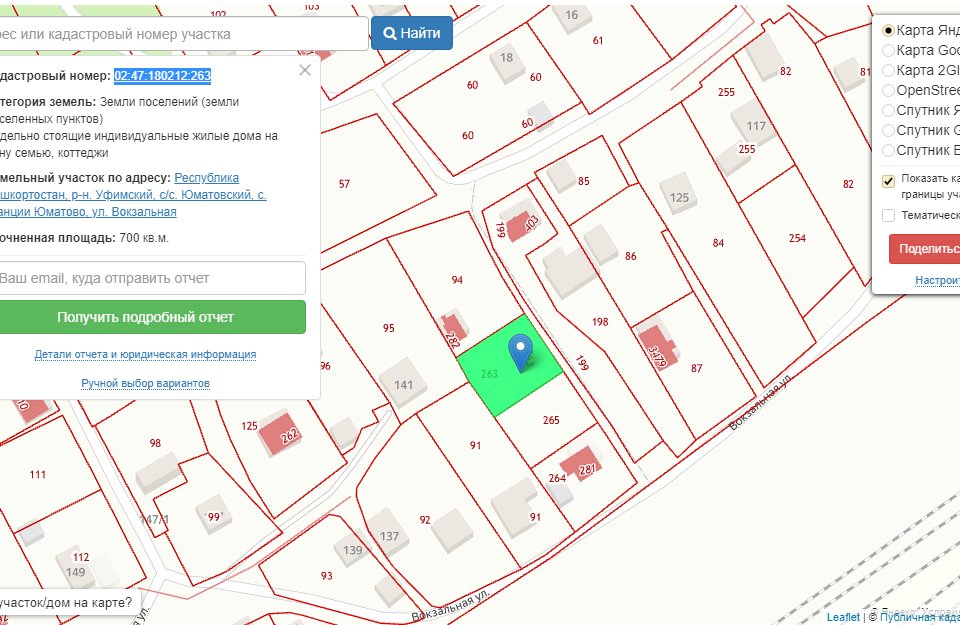Select the OpenStreetMap base layer
The image size is (960, 625).
888,90
